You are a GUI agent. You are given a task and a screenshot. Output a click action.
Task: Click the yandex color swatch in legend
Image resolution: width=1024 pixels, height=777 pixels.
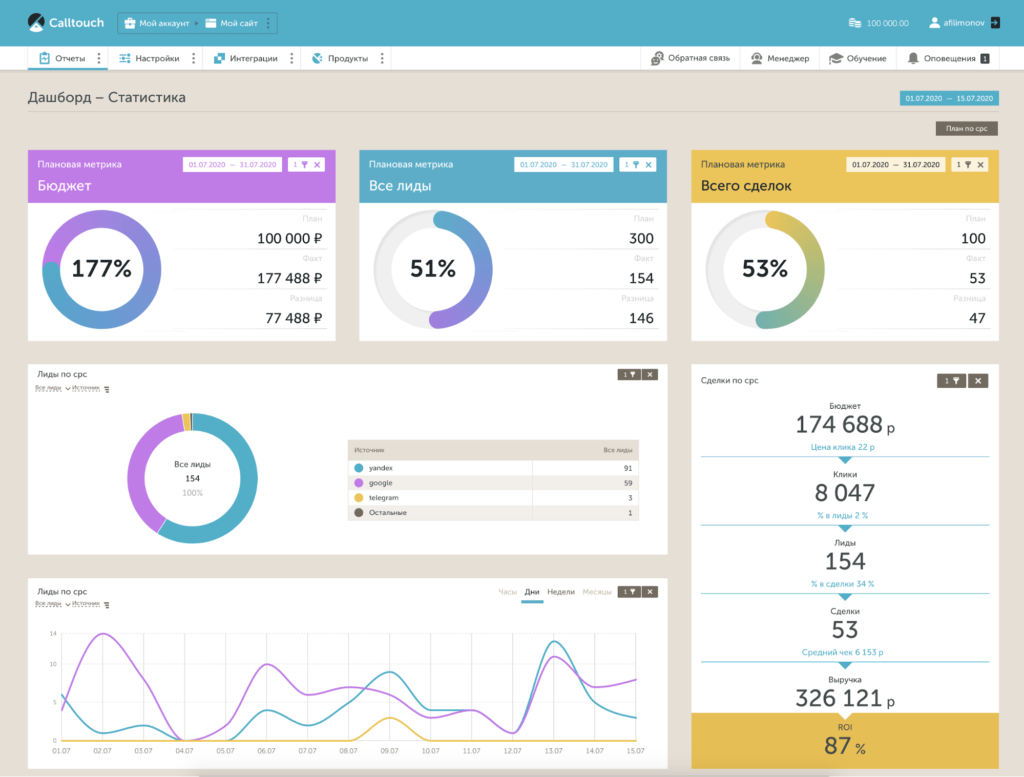[x=358, y=468]
